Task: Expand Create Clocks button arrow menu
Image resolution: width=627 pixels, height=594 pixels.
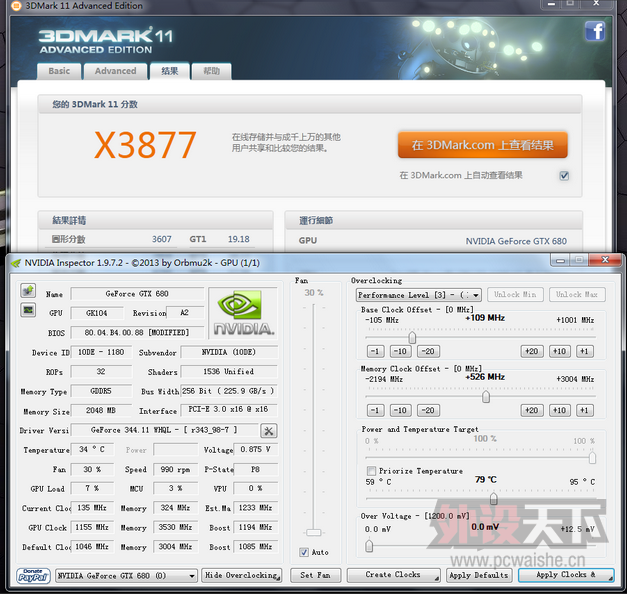Action: pos(437,578)
